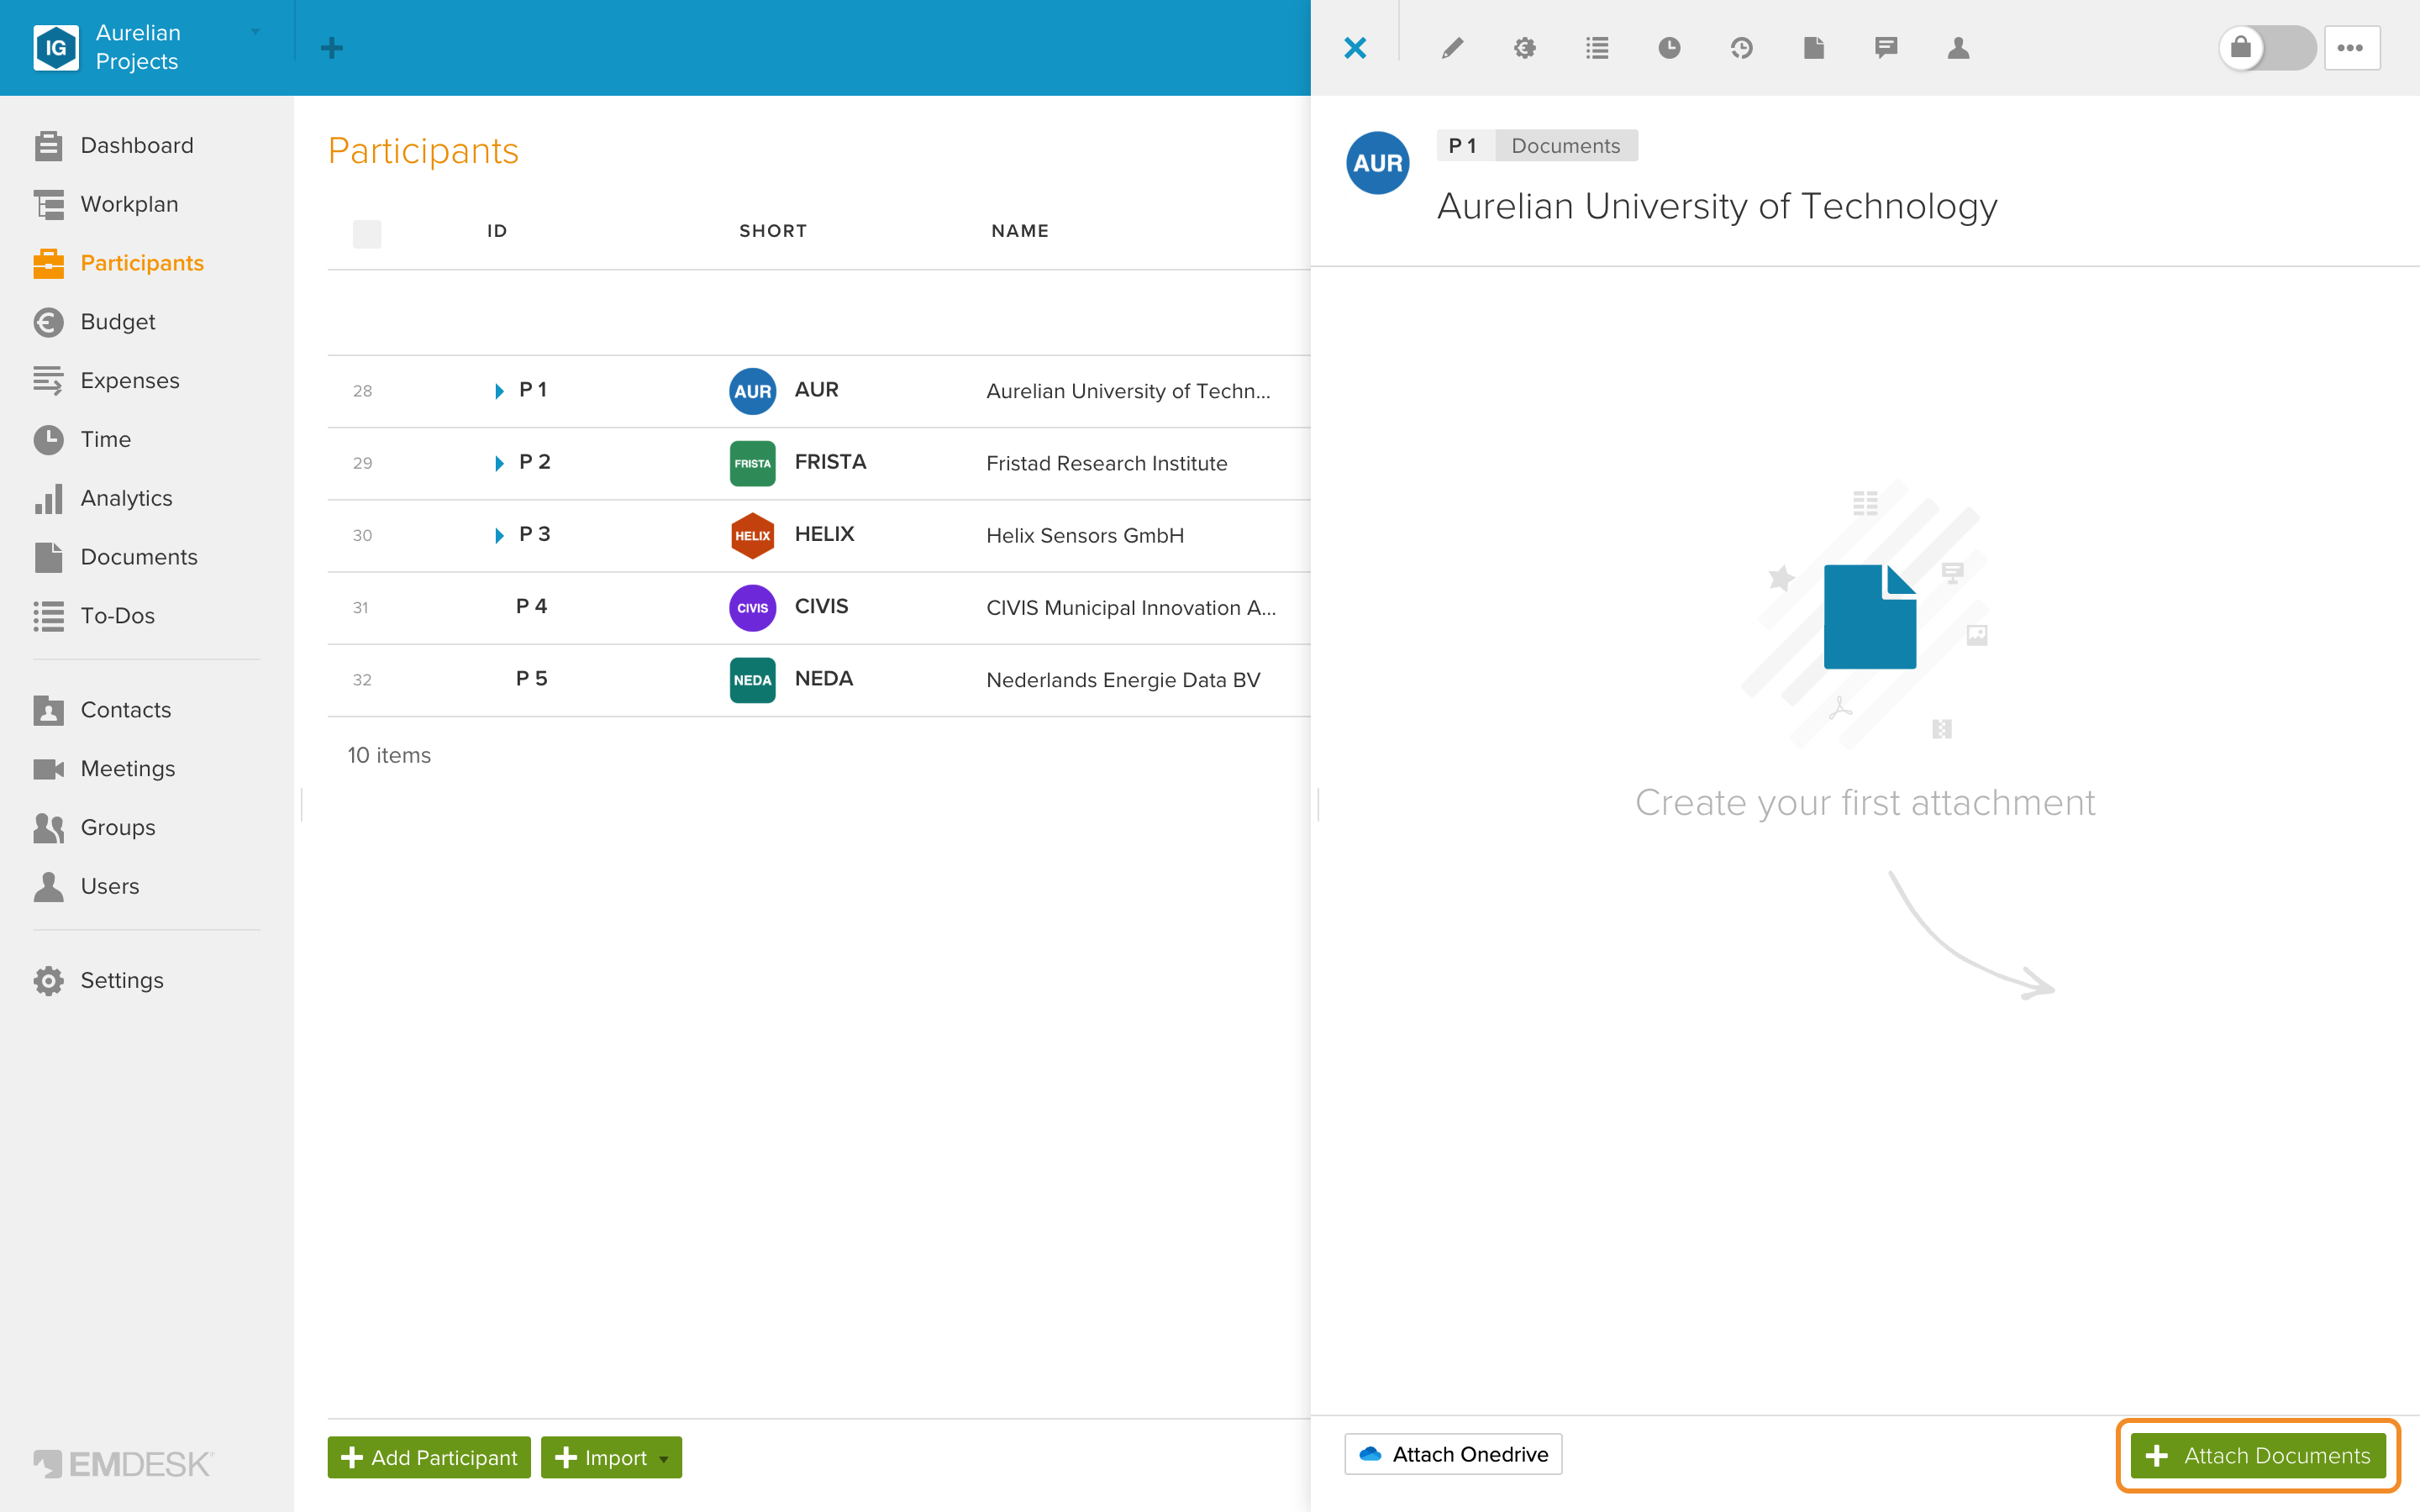
Task: Expand the P 1 participant row
Action: [x=499, y=391]
